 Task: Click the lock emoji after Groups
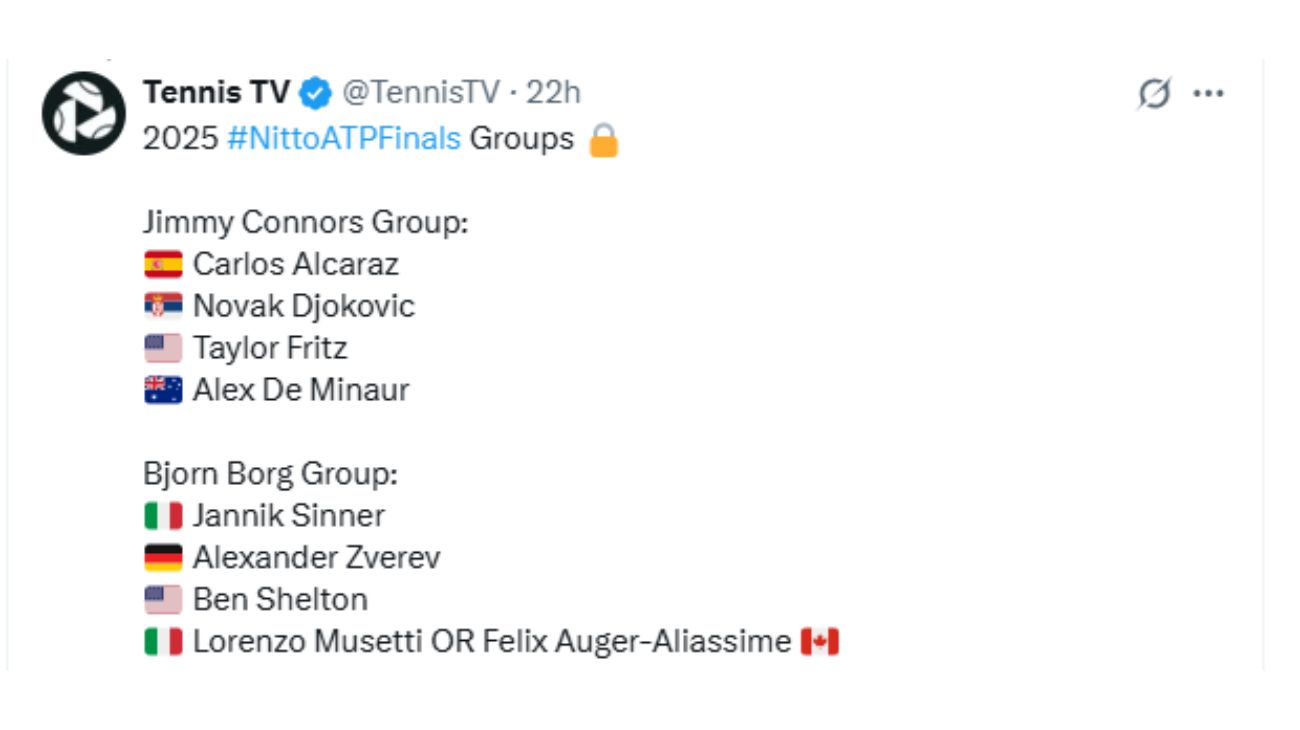[604, 140]
